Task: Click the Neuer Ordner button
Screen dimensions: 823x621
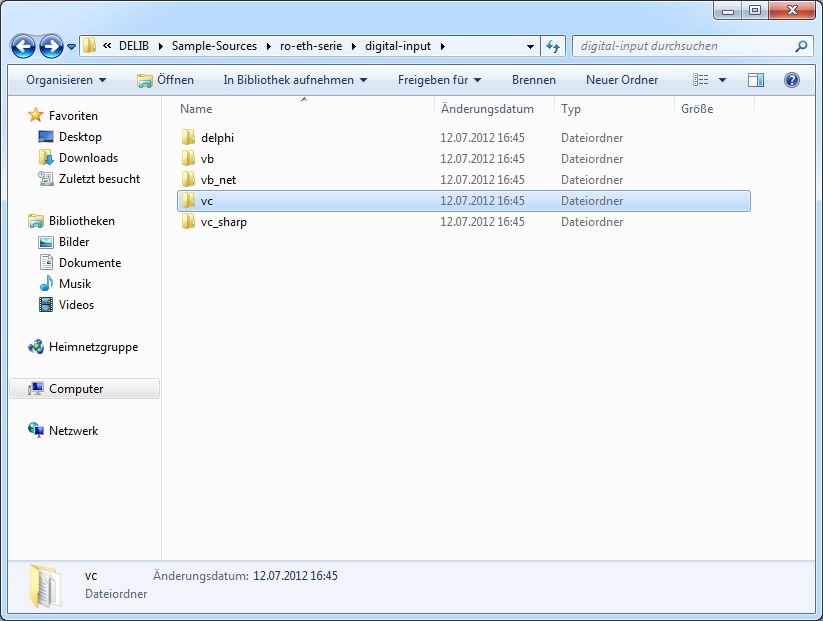Action: point(621,80)
